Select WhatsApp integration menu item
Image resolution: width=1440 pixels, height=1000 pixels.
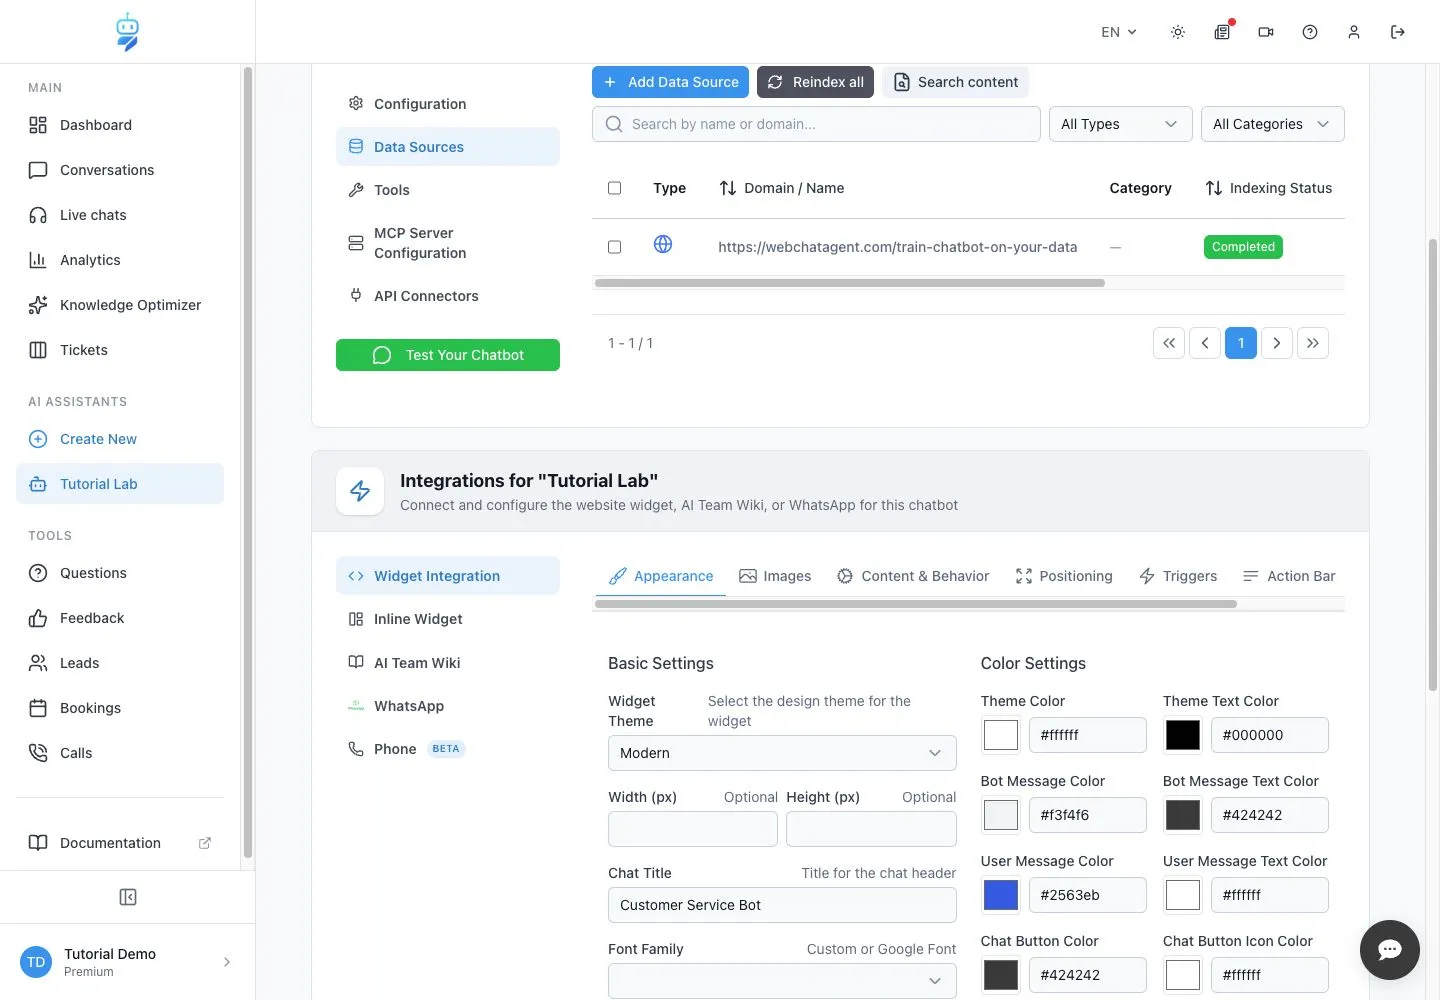448,706
